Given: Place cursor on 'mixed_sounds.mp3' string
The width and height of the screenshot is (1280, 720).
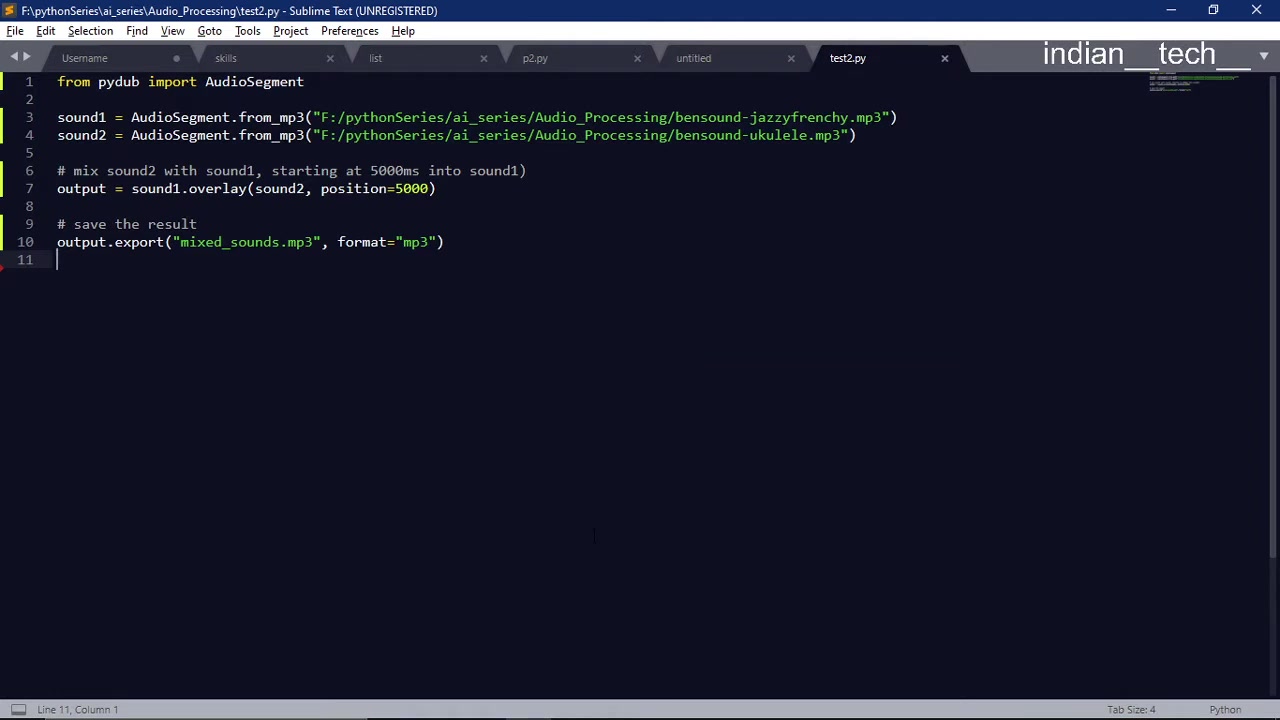Looking at the screenshot, I should point(246,242).
